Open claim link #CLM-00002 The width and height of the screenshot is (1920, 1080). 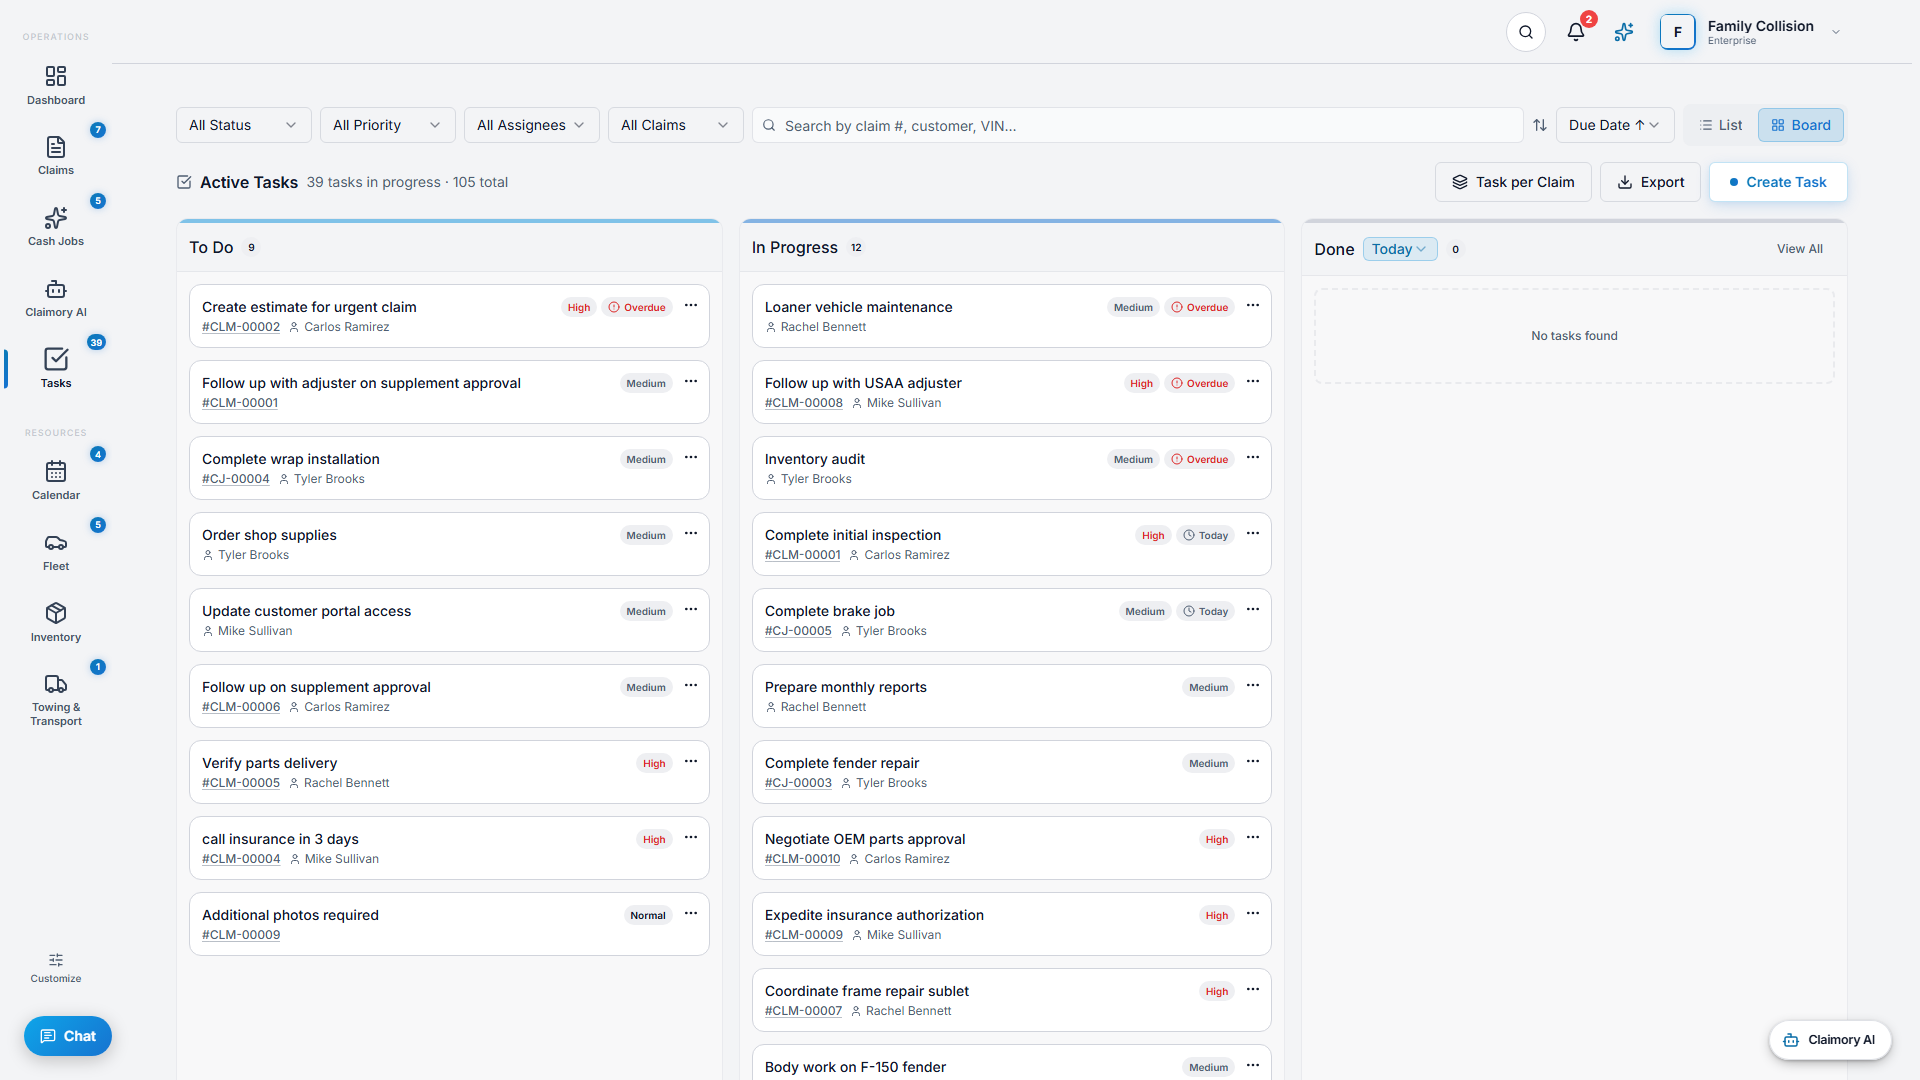(x=241, y=327)
